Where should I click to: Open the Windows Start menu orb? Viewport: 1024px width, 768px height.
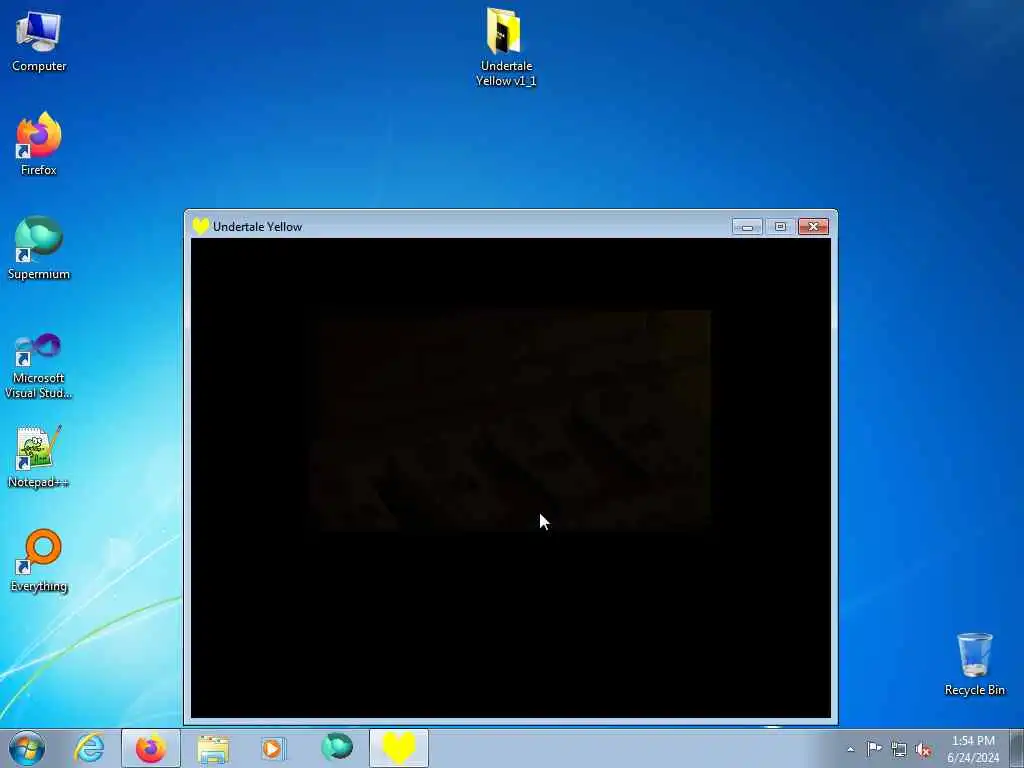[27, 748]
